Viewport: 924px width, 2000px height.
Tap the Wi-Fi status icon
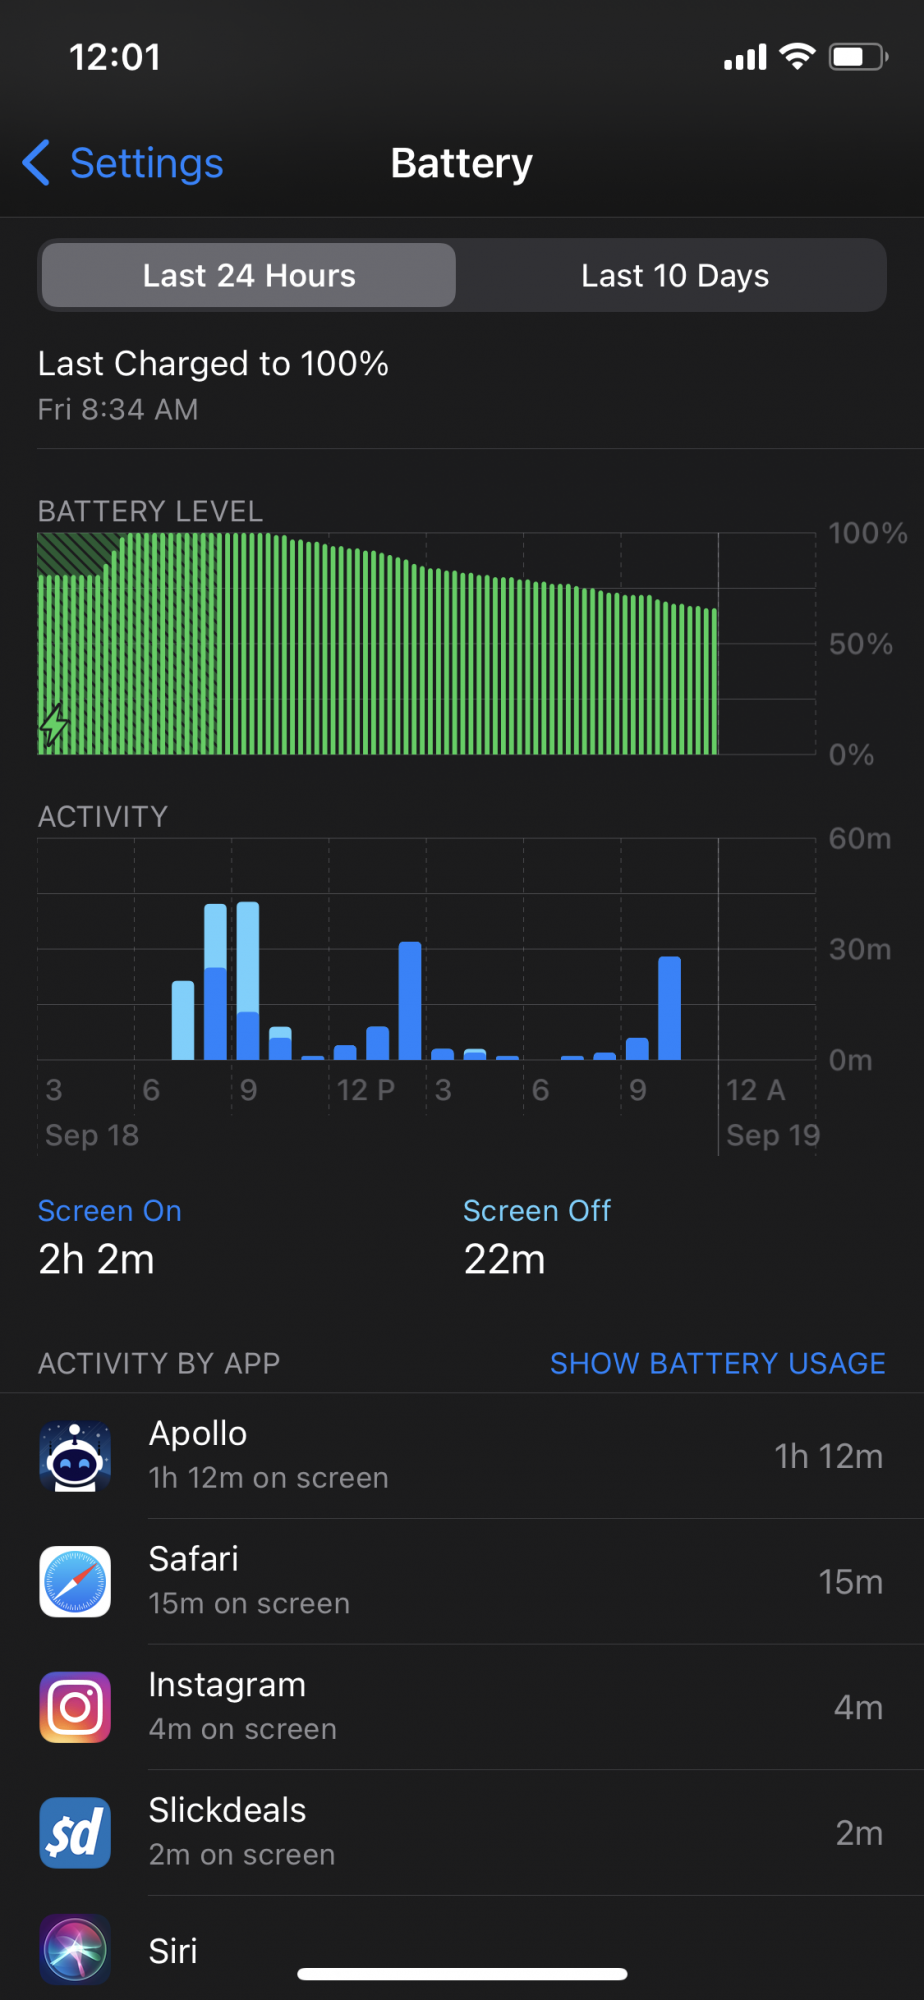pos(797,57)
